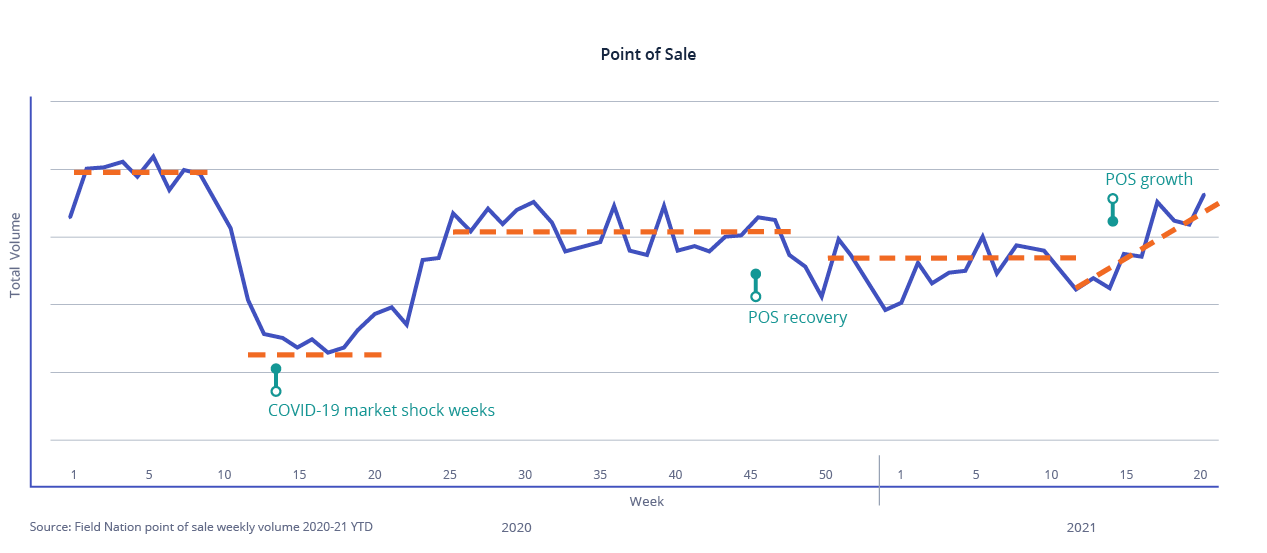Click week 20 tick label in 2021
Image resolution: width=1267 pixels, height=553 pixels.
coord(1200,474)
